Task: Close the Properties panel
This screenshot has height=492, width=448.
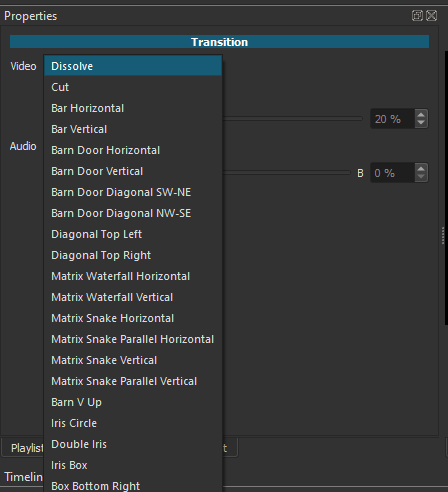Action: tap(431, 16)
